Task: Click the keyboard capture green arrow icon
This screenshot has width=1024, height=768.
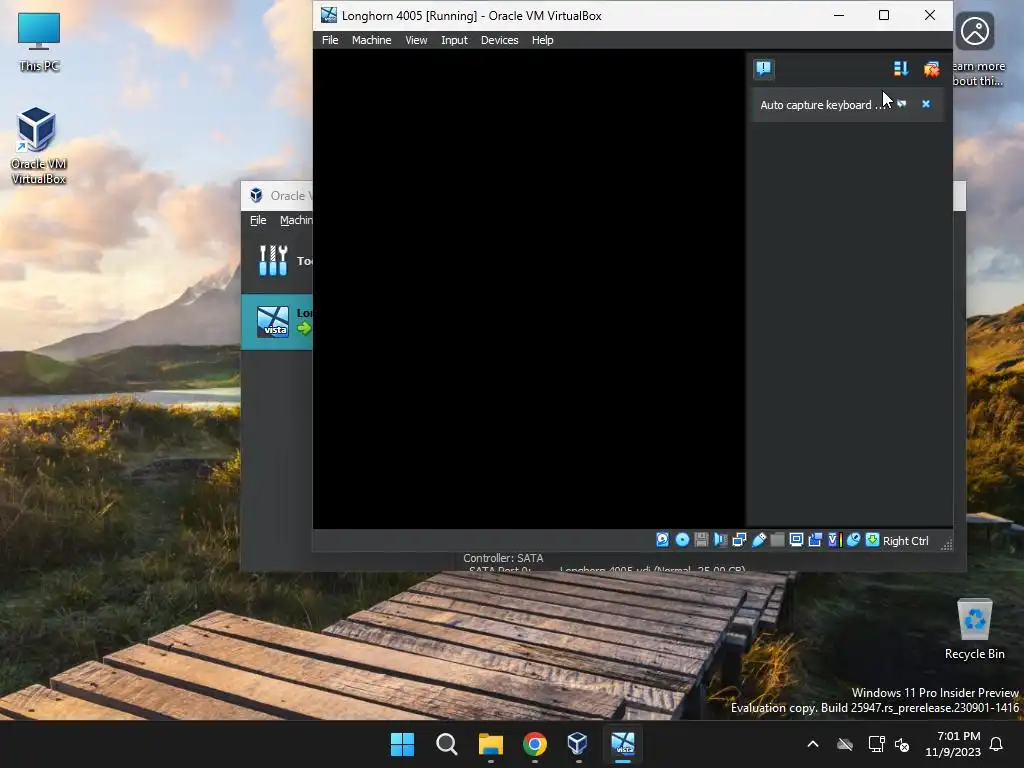Action: (872, 539)
